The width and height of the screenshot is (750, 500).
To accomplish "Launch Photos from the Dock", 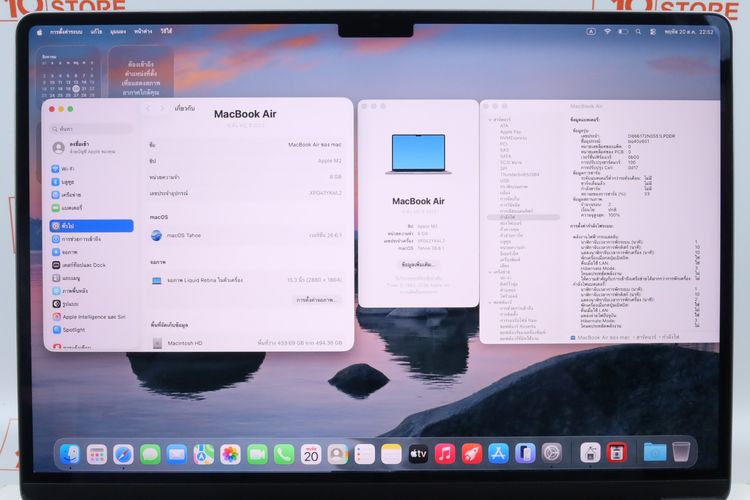I will pyautogui.click(x=231, y=454).
